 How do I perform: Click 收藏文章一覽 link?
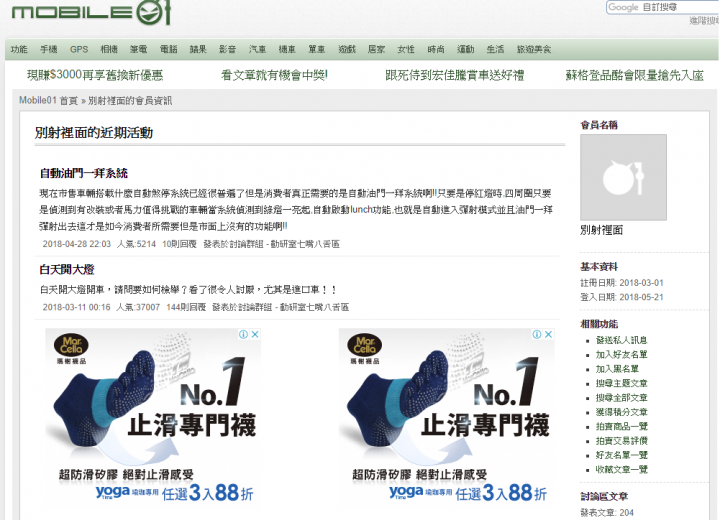click(x=621, y=469)
